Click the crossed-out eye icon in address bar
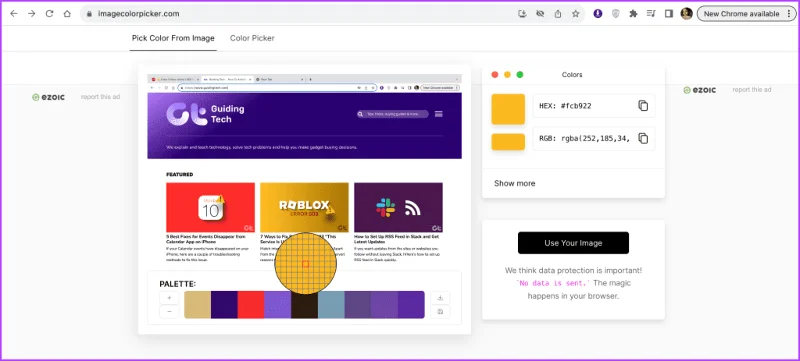The height and width of the screenshot is (361, 800). point(540,14)
